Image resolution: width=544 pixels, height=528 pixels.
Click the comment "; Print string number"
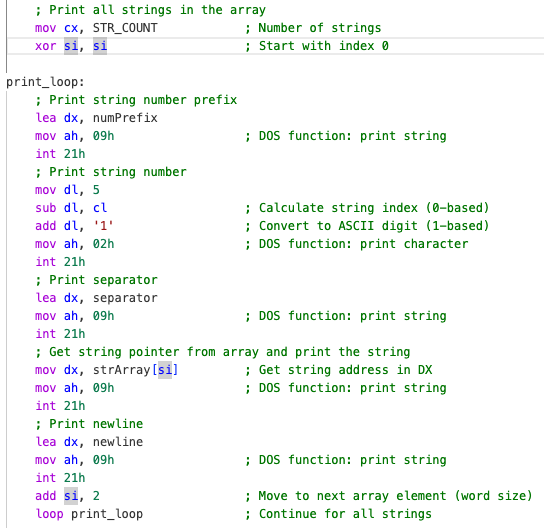111,172
